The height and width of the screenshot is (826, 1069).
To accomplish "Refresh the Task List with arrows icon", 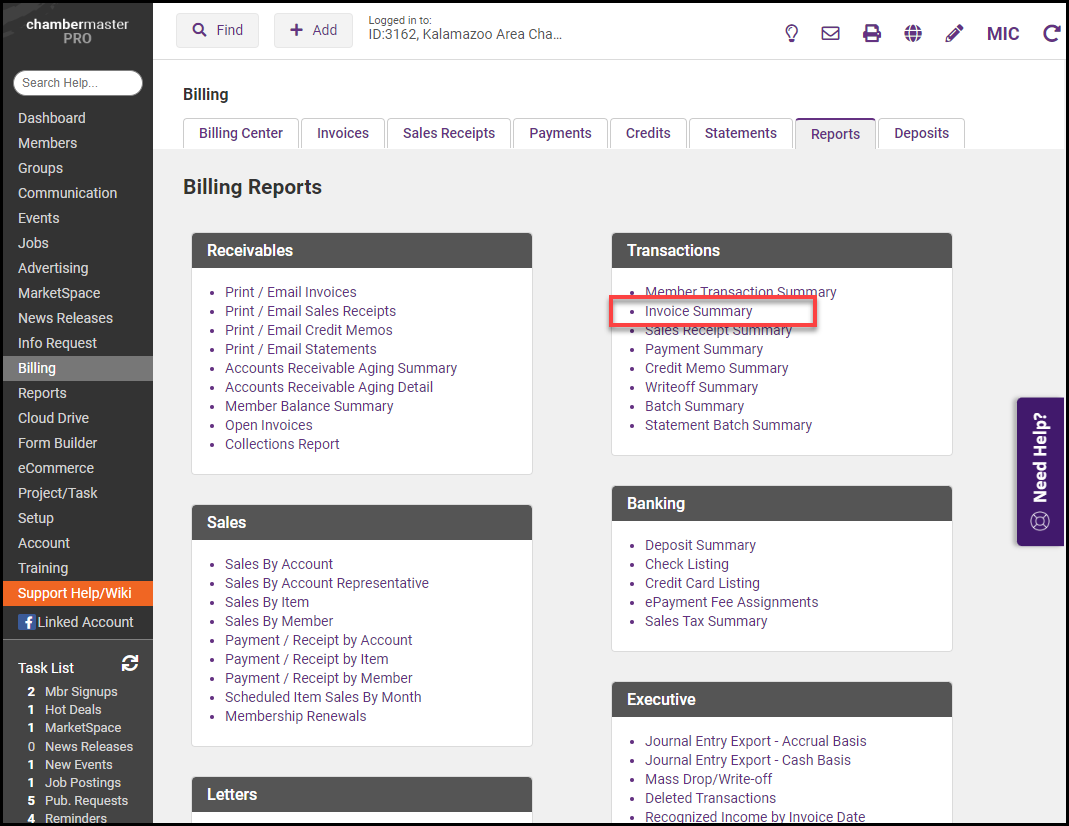I will coord(130,663).
